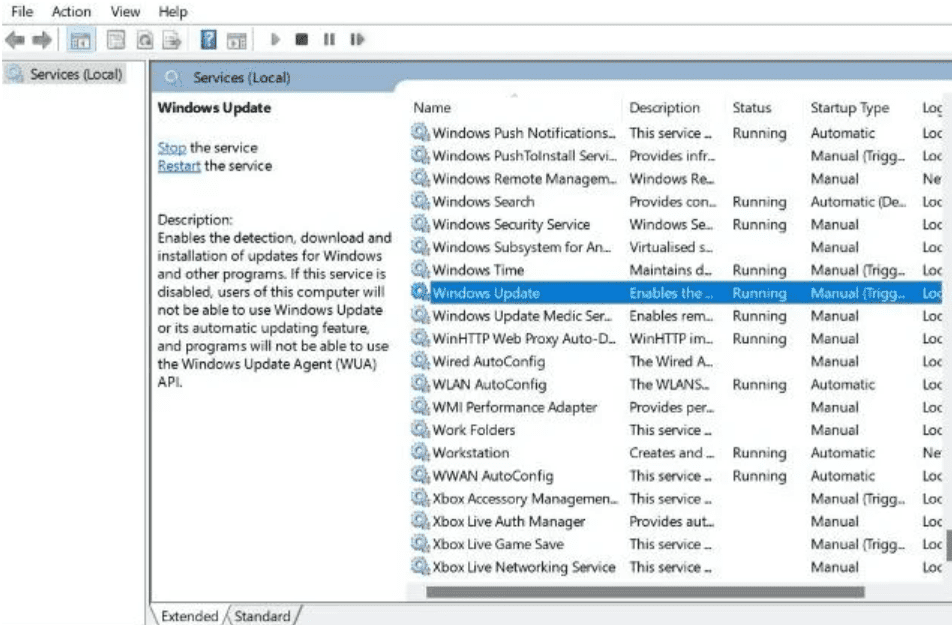This screenshot has width=952, height=625.
Task: Click the Pause Service toolbar icon
Action: click(329, 39)
